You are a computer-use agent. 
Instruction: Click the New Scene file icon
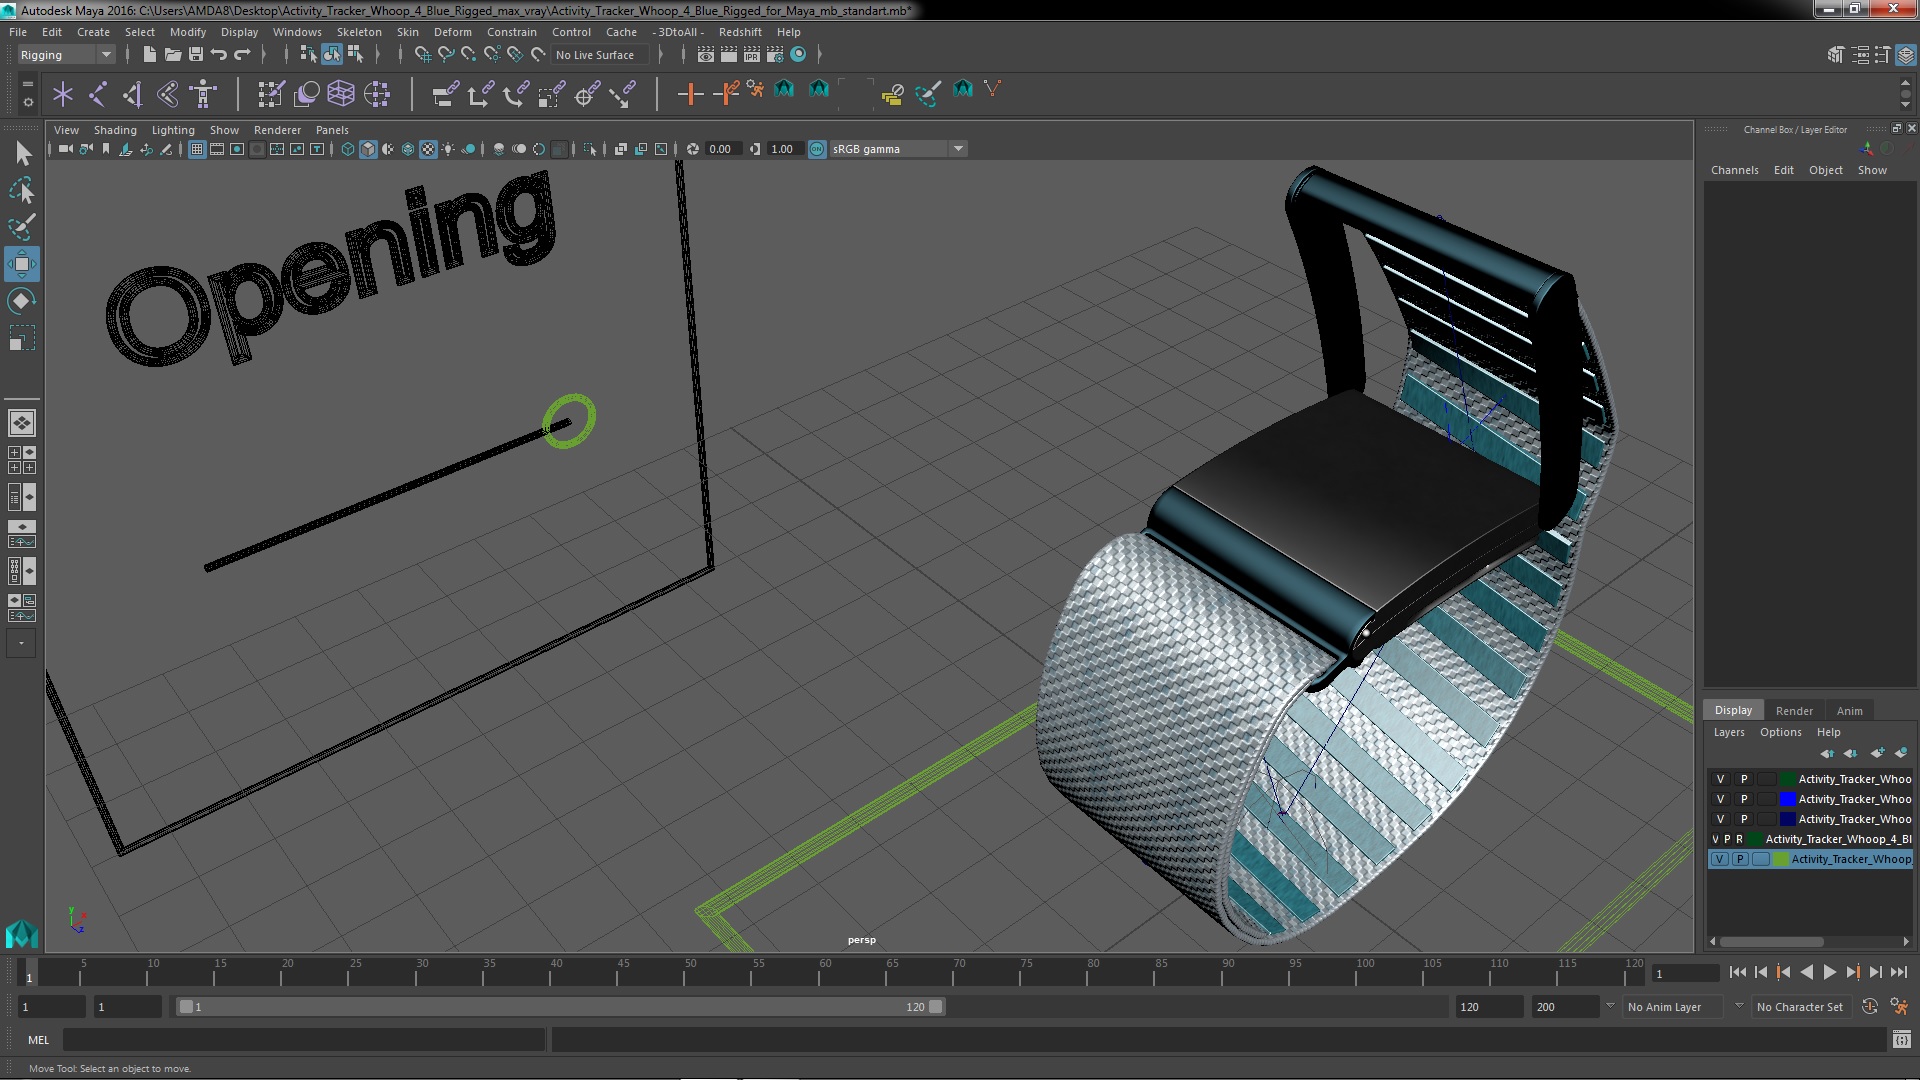click(x=149, y=55)
